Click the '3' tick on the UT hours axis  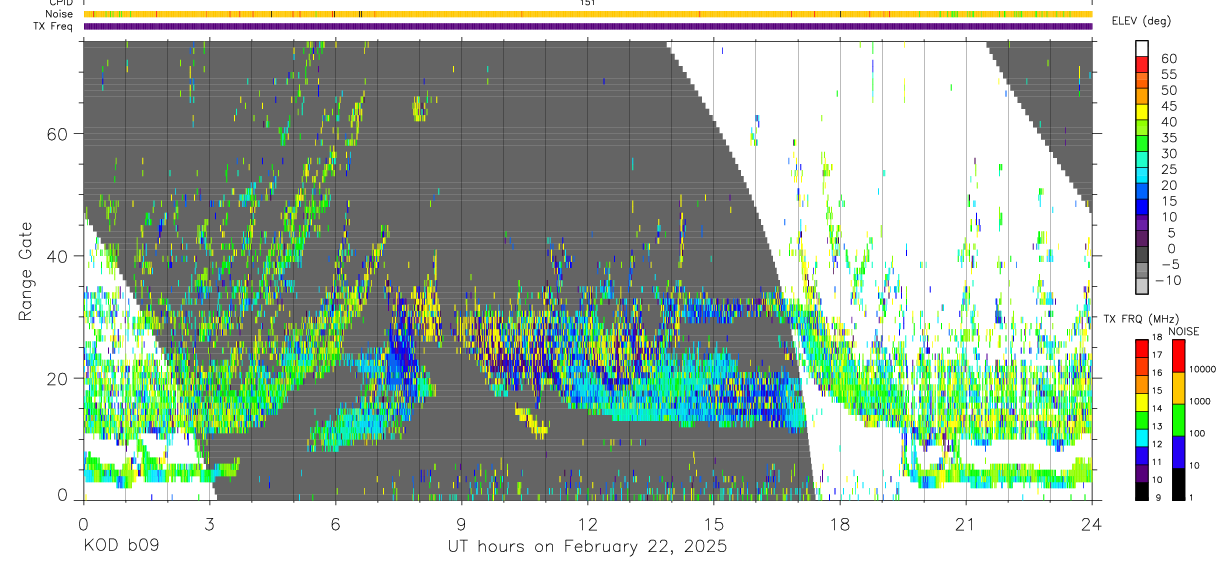pos(209,523)
